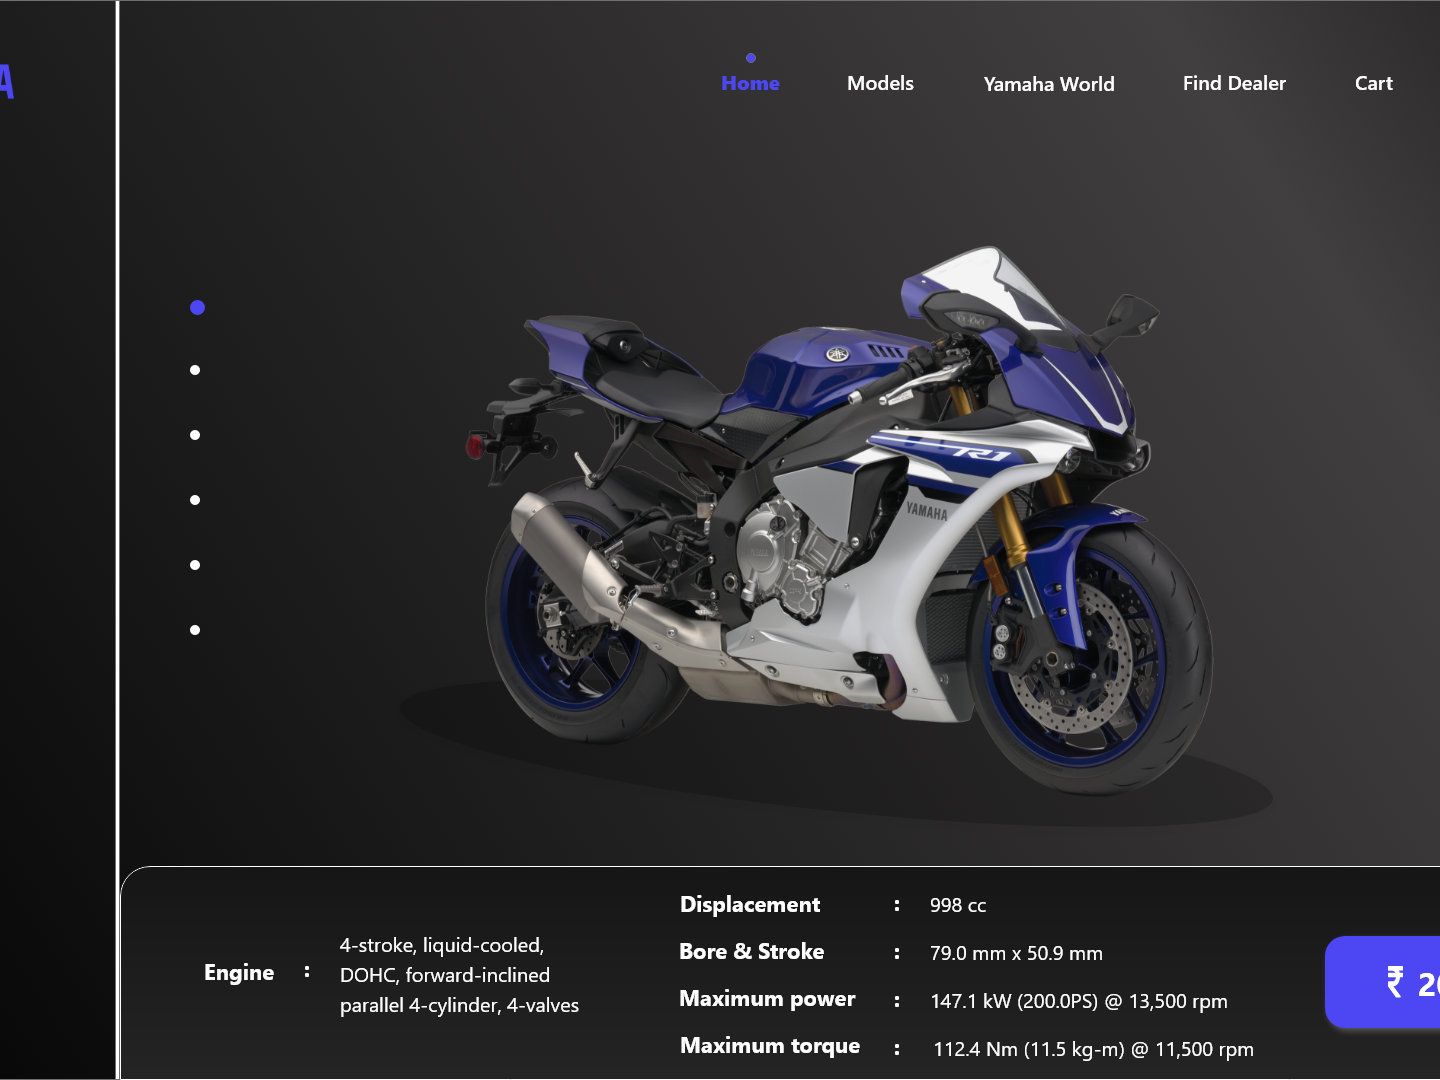Go to the Models page

[x=880, y=83]
